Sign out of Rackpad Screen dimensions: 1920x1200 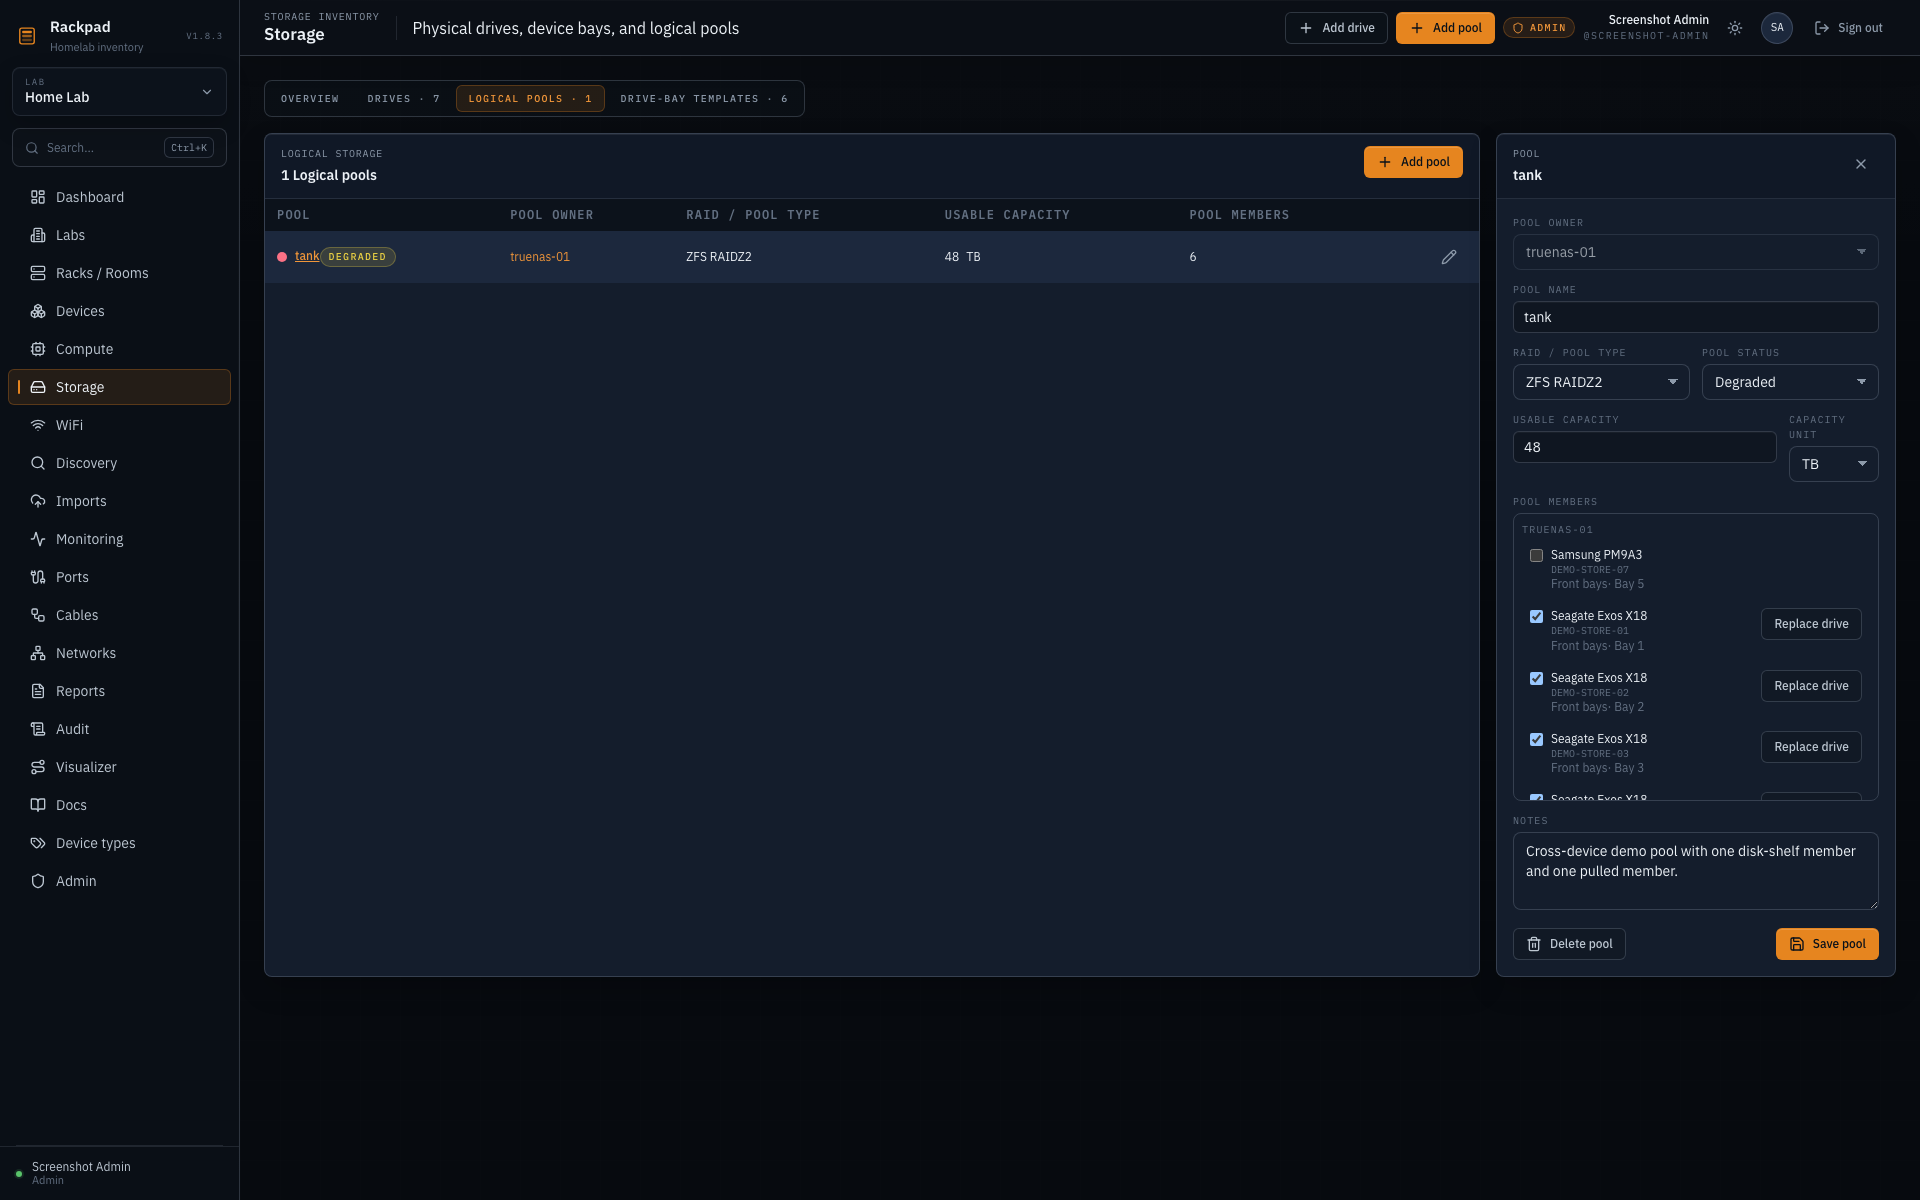click(1848, 28)
